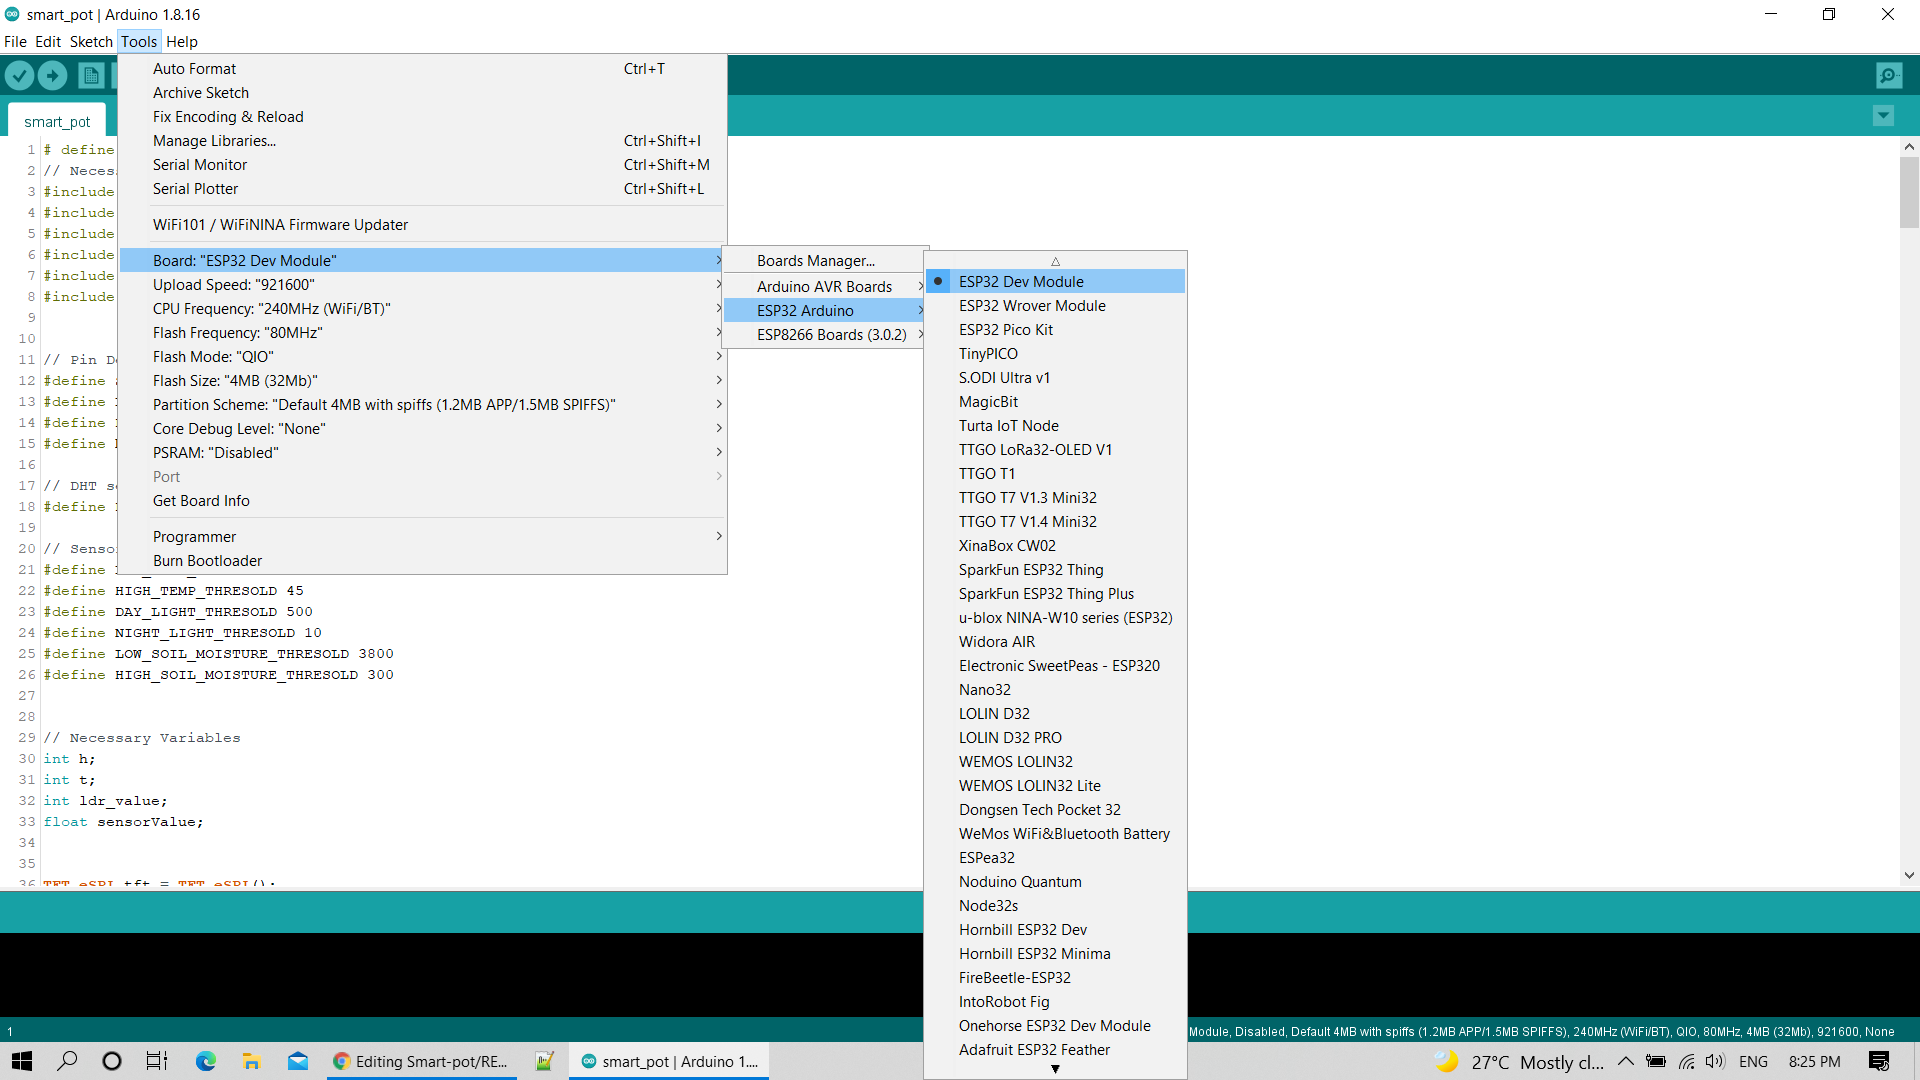
Task: Click the Verify checkmark toolbar icon
Action: pyautogui.click(x=19, y=75)
